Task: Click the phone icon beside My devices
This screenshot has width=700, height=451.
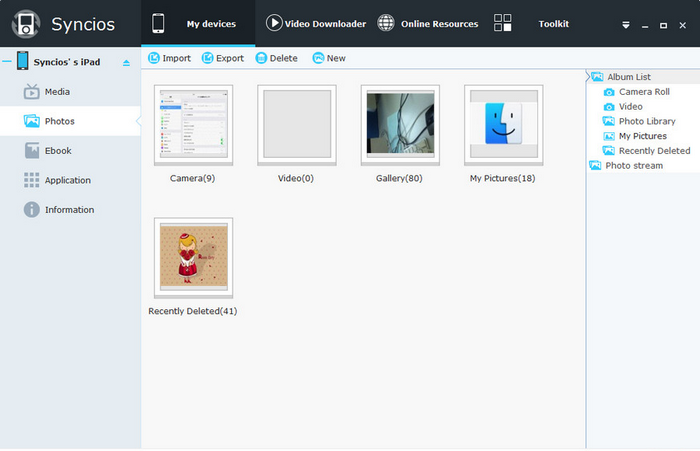Action: pos(158,23)
